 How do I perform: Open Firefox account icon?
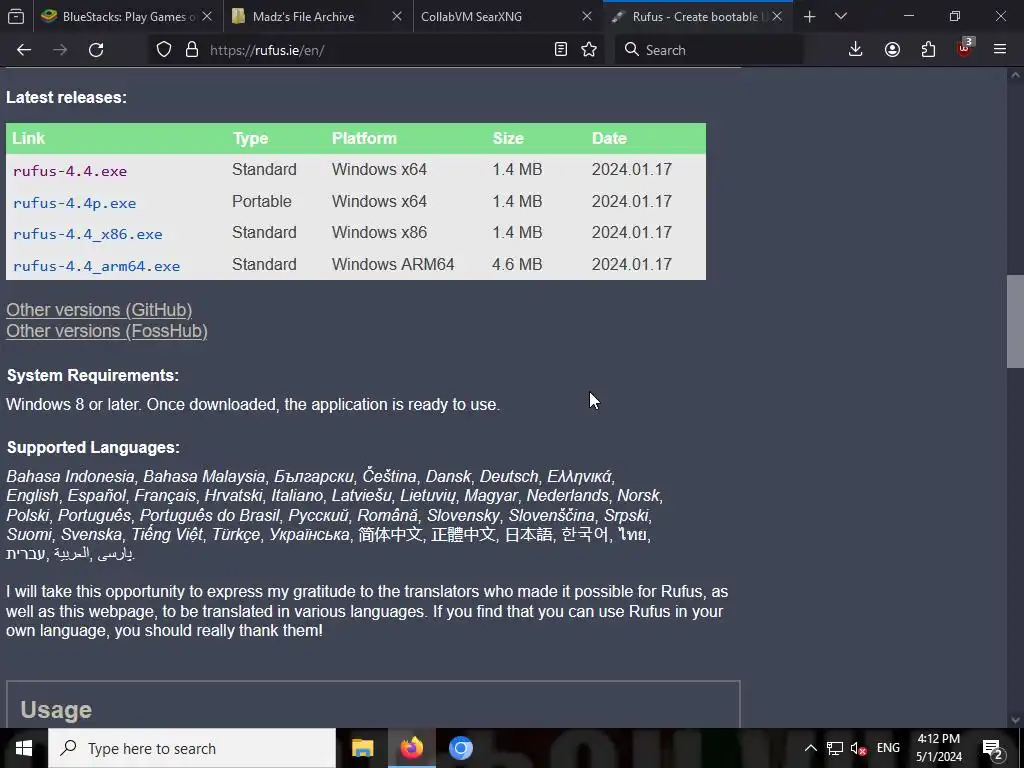892,50
